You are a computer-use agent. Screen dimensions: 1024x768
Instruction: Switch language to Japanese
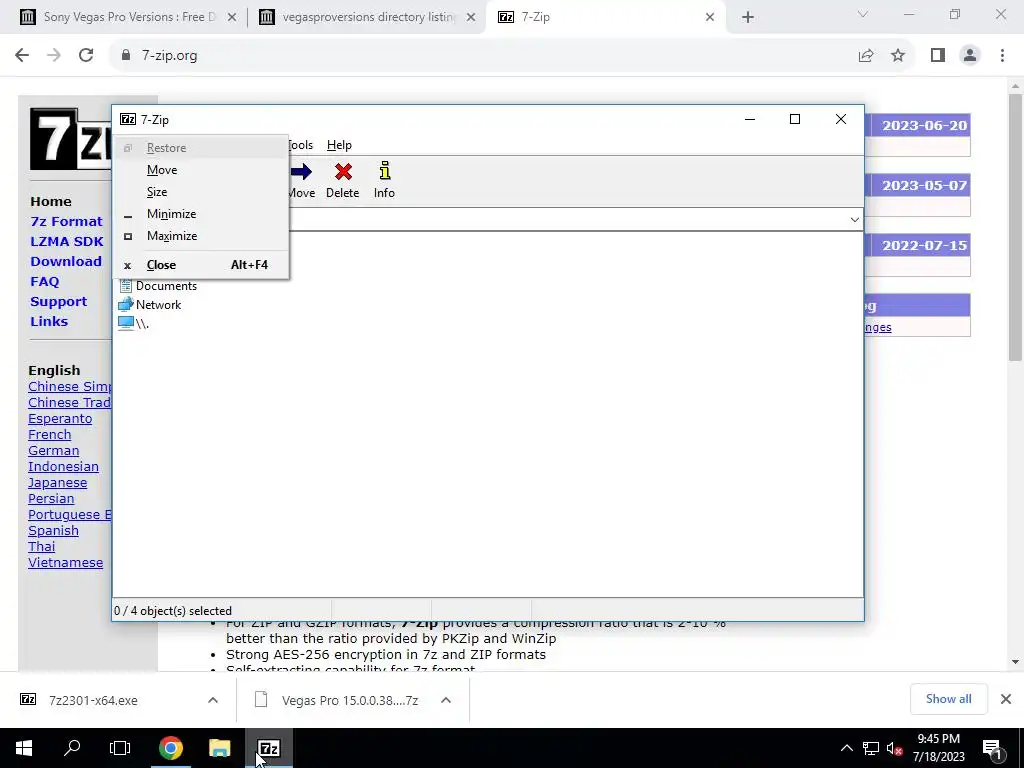[x=57, y=483]
